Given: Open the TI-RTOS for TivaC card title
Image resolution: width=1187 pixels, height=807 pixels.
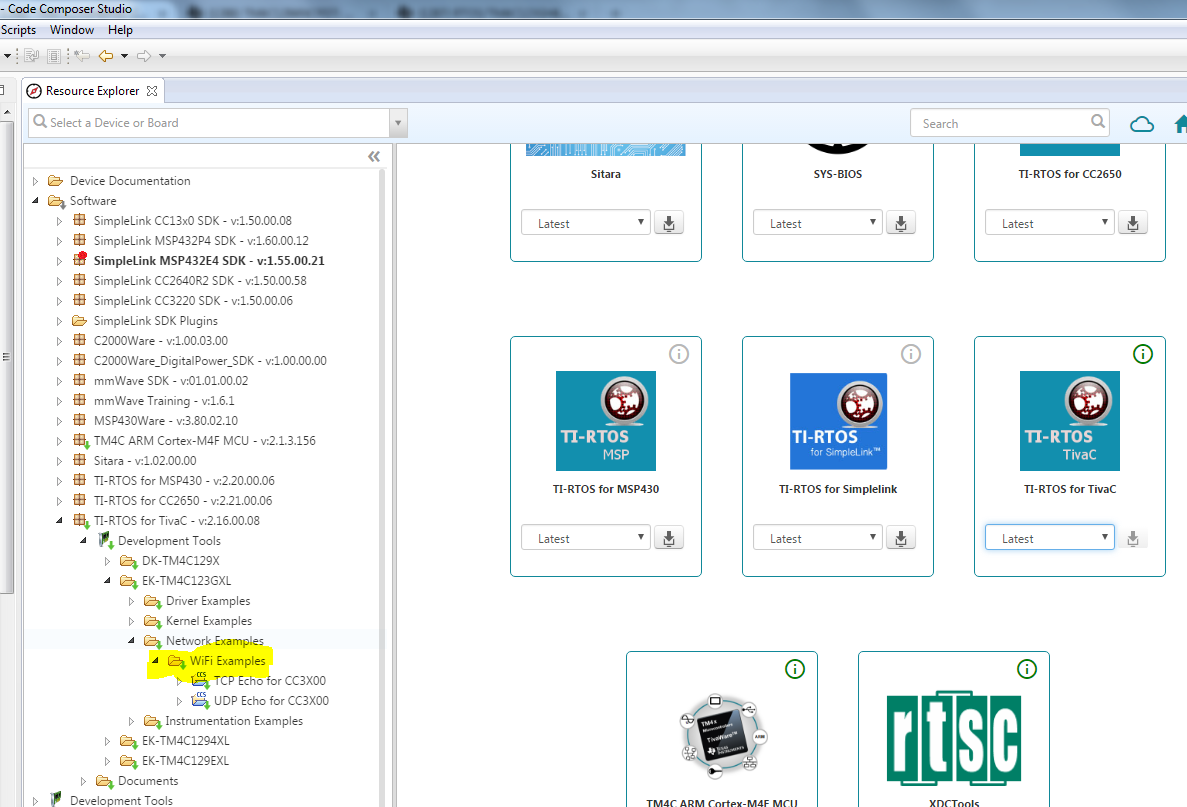Looking at the screenshot, I should [1070, 489].
